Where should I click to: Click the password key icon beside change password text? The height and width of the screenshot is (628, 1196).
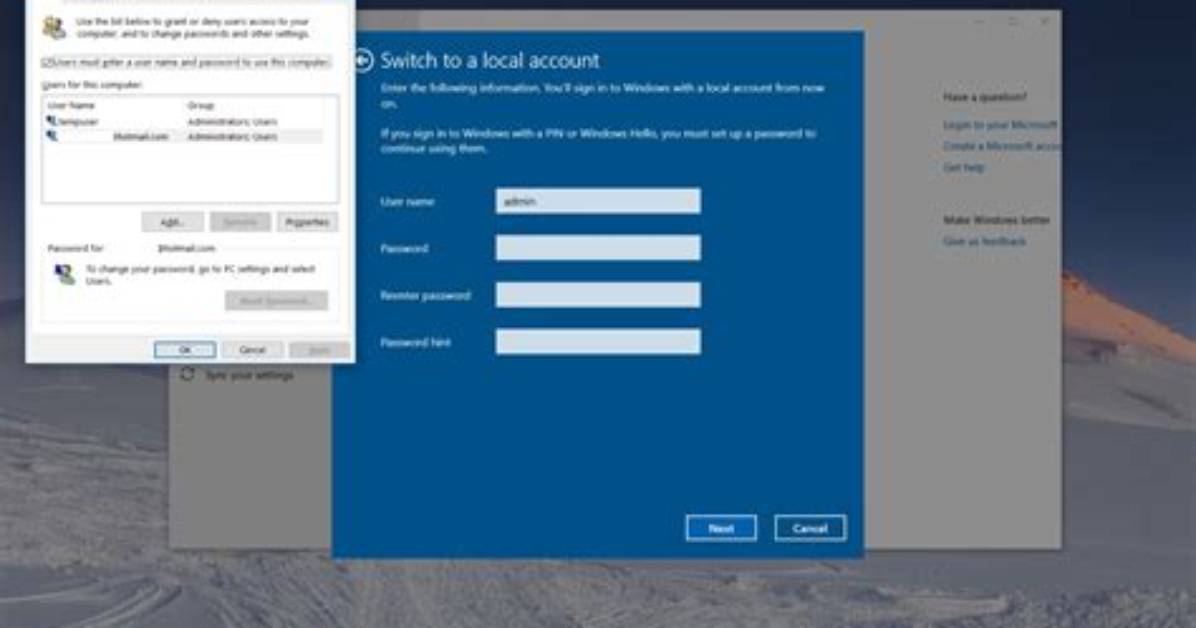(x=65, y=274)
